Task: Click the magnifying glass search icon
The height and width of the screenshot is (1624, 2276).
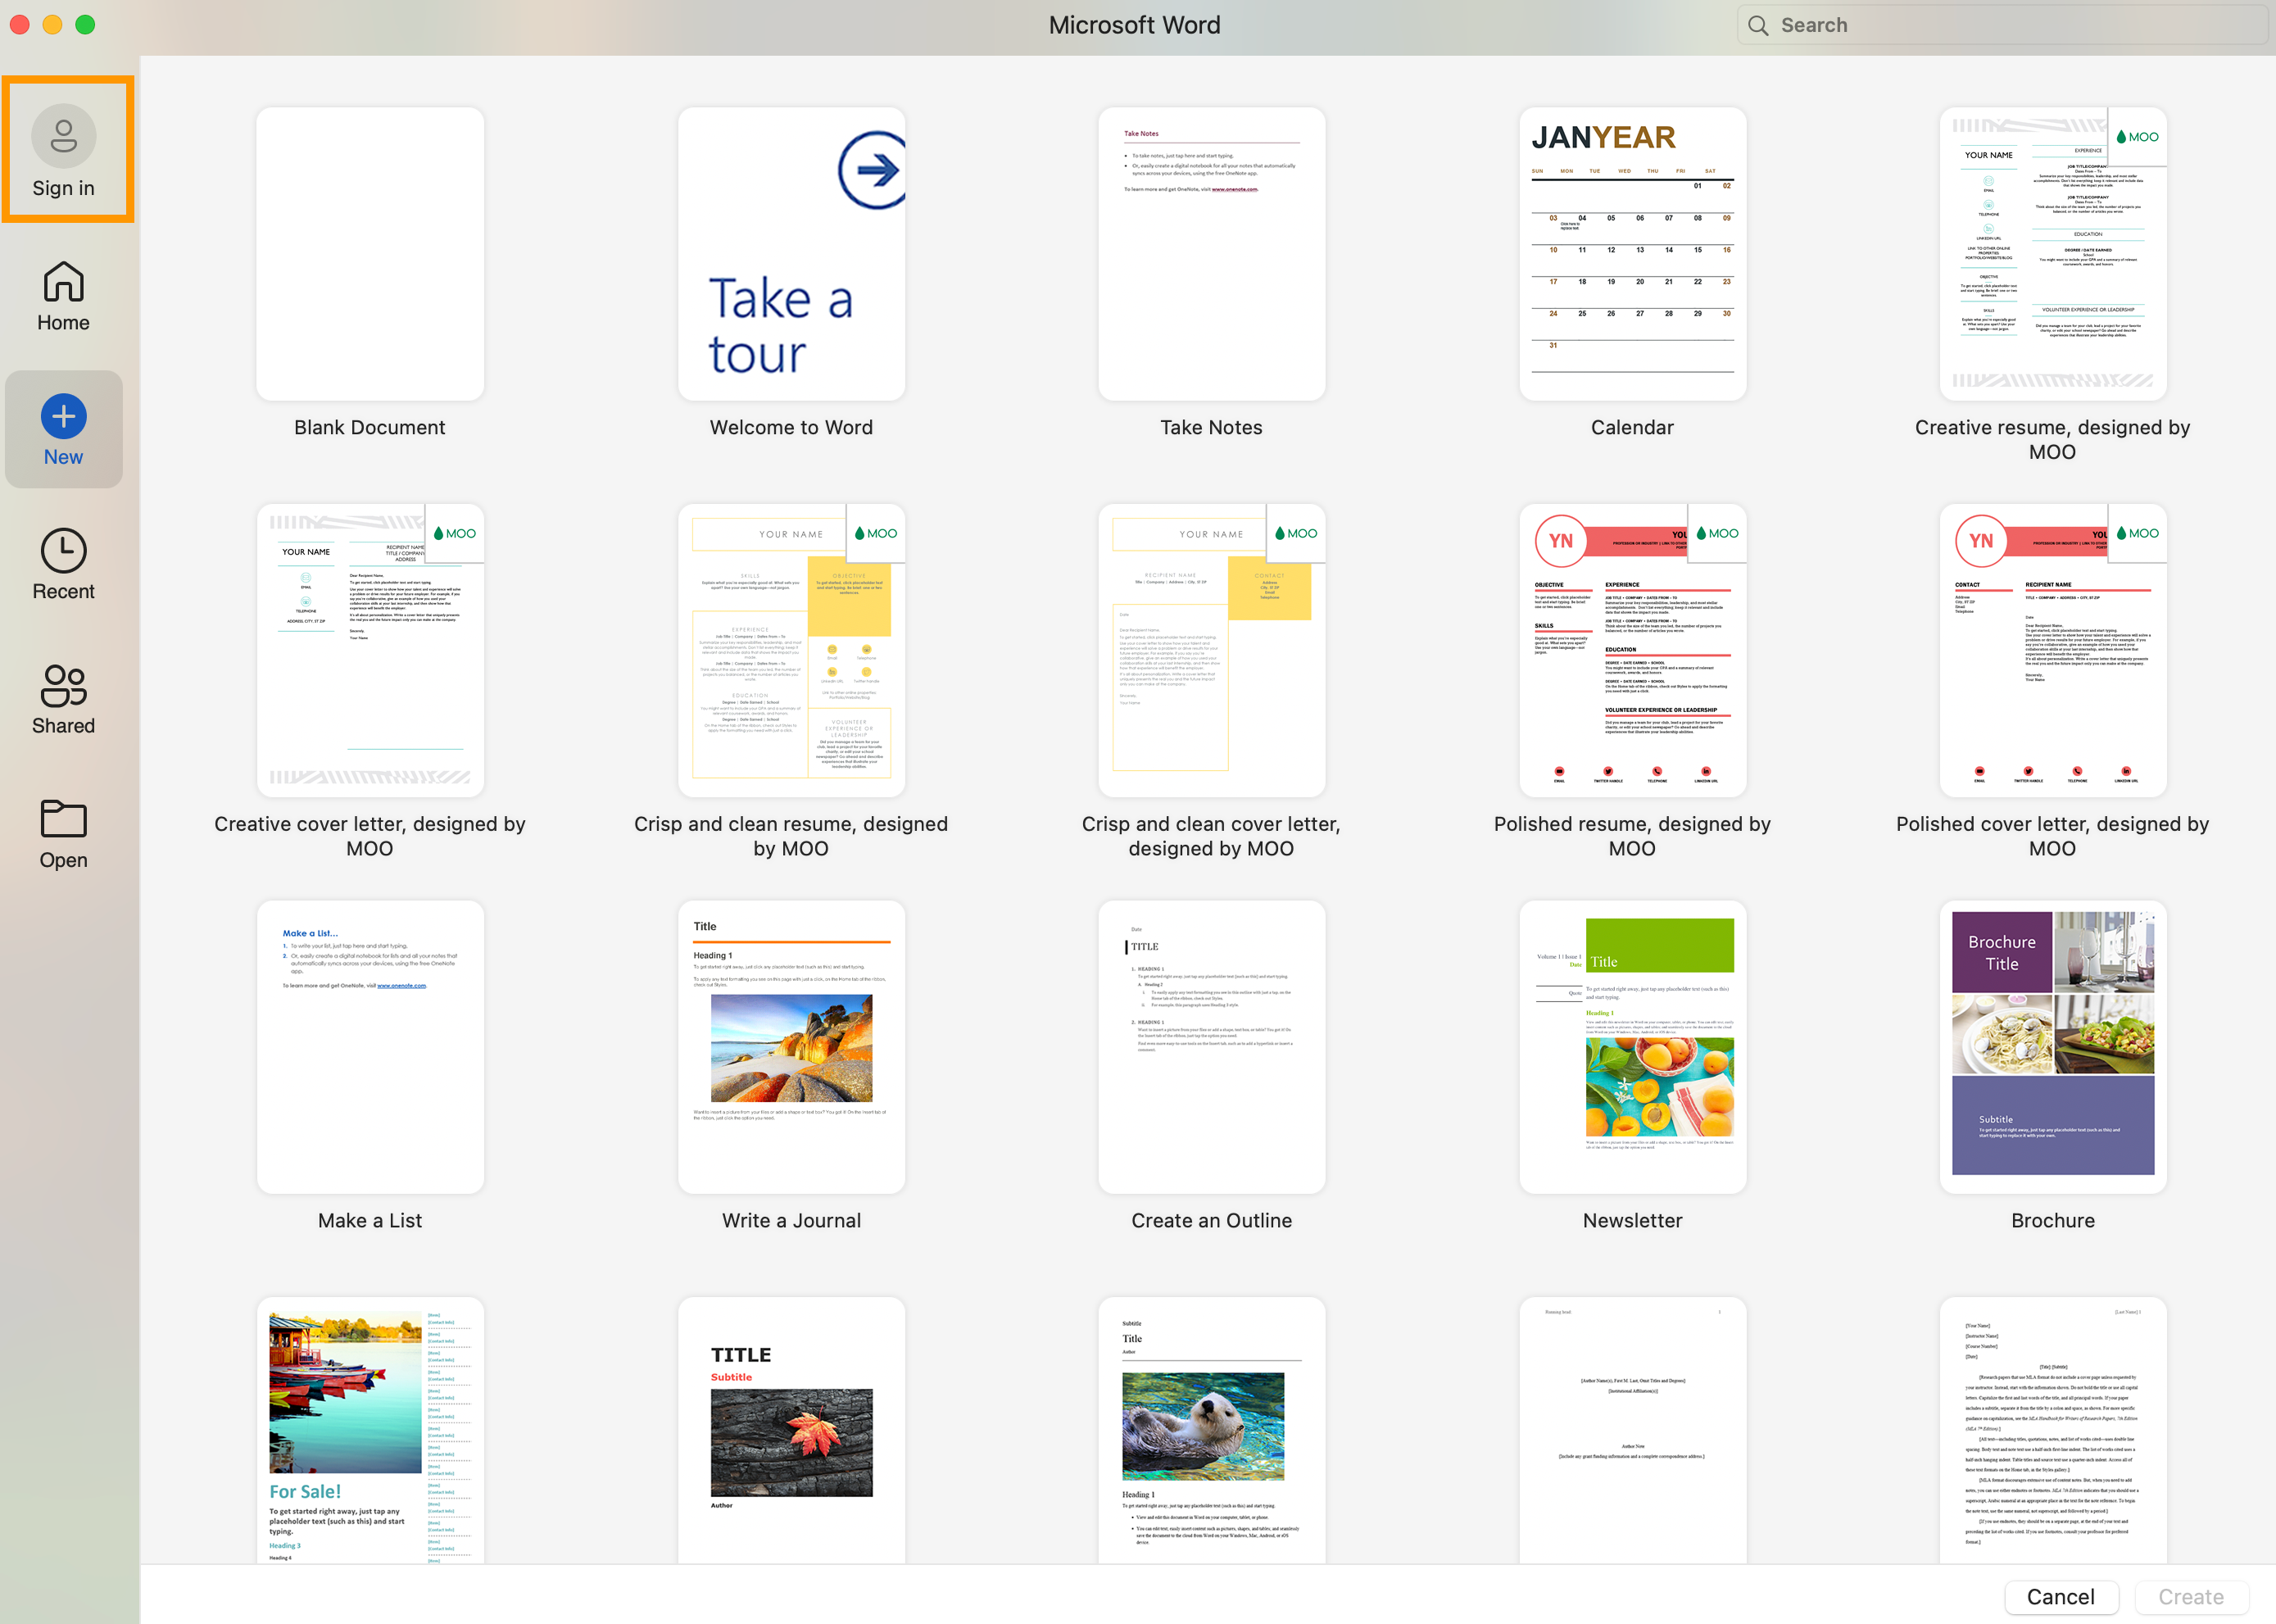Action: [1757, 25]
